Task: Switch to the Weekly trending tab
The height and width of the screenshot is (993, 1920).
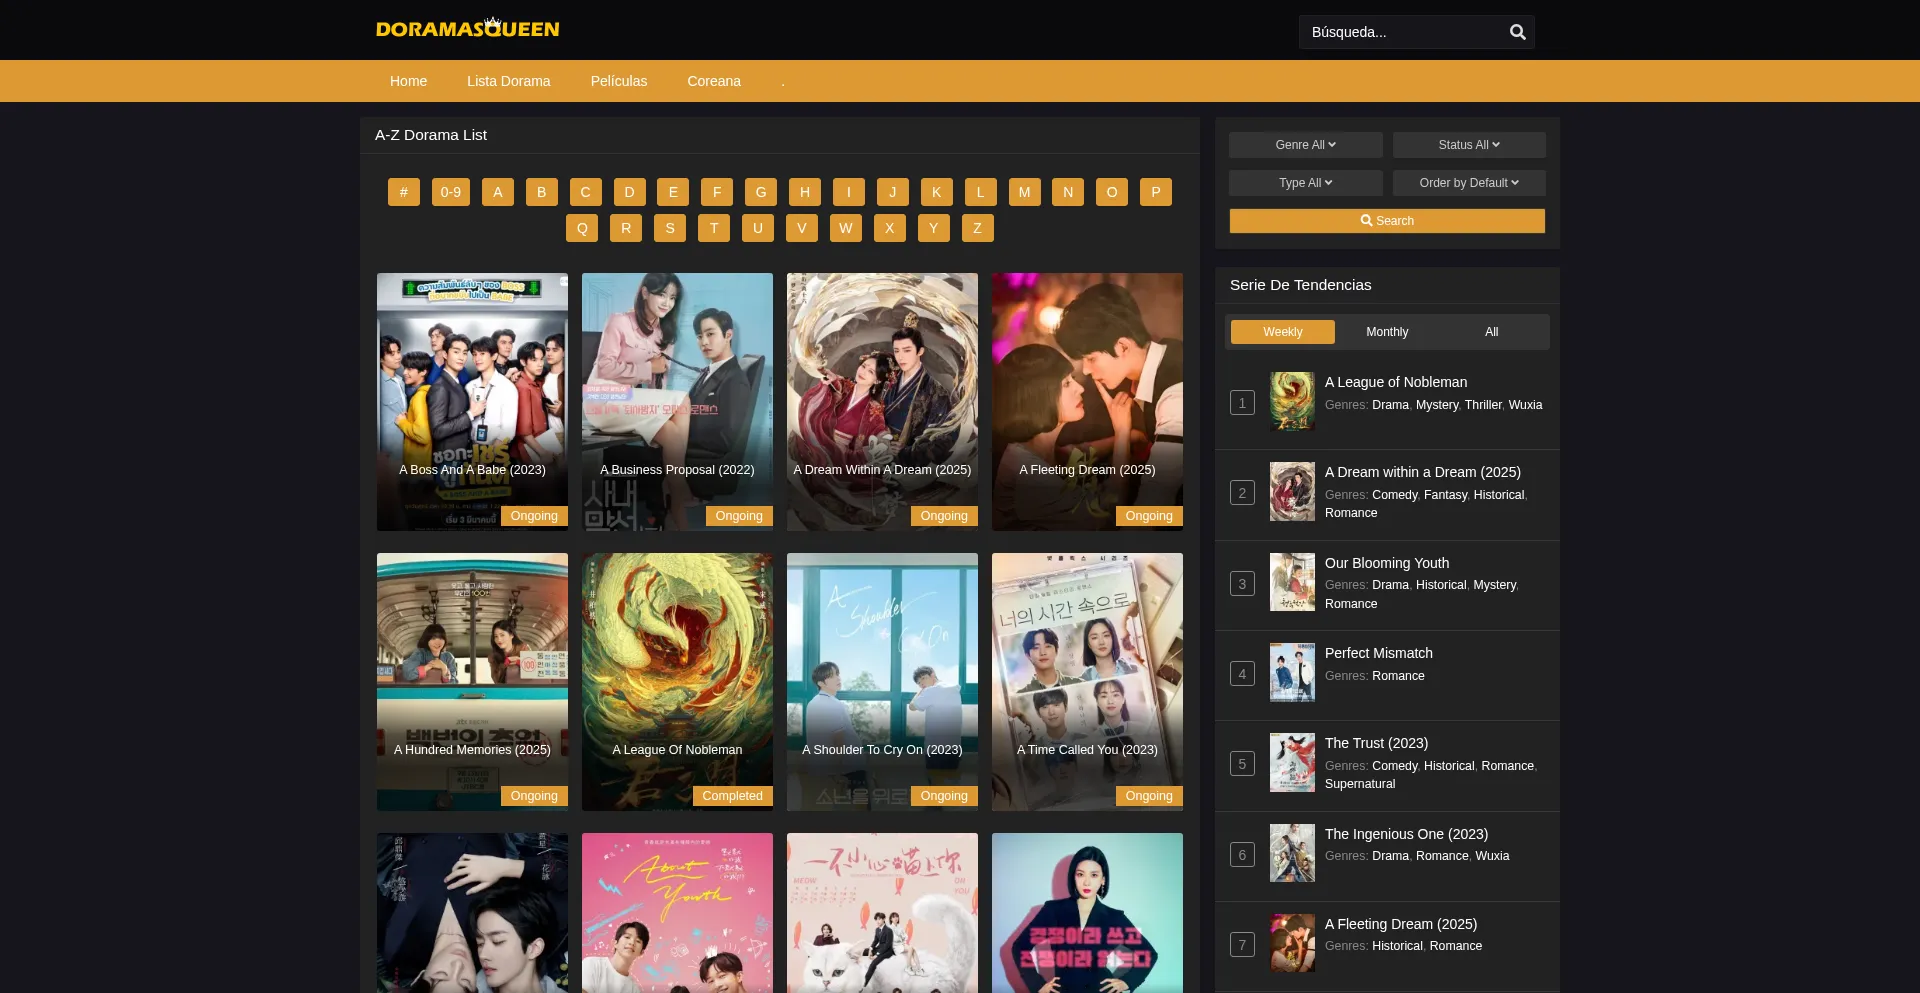Action: tap(1283, 332)
